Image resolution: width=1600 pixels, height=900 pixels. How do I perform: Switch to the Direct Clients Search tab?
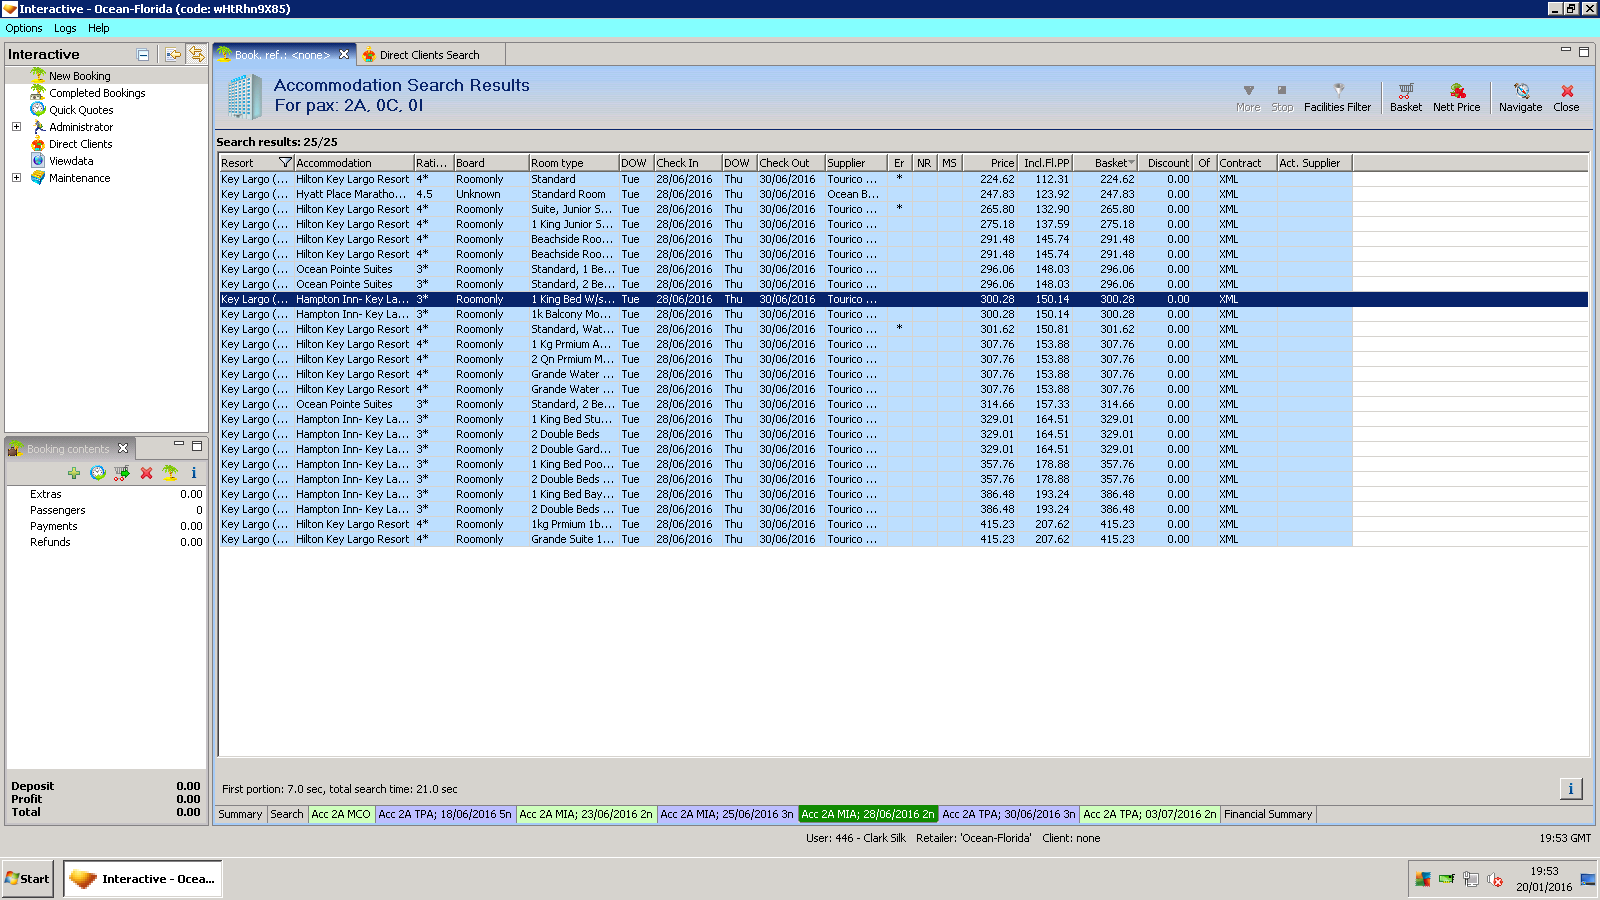428,55
